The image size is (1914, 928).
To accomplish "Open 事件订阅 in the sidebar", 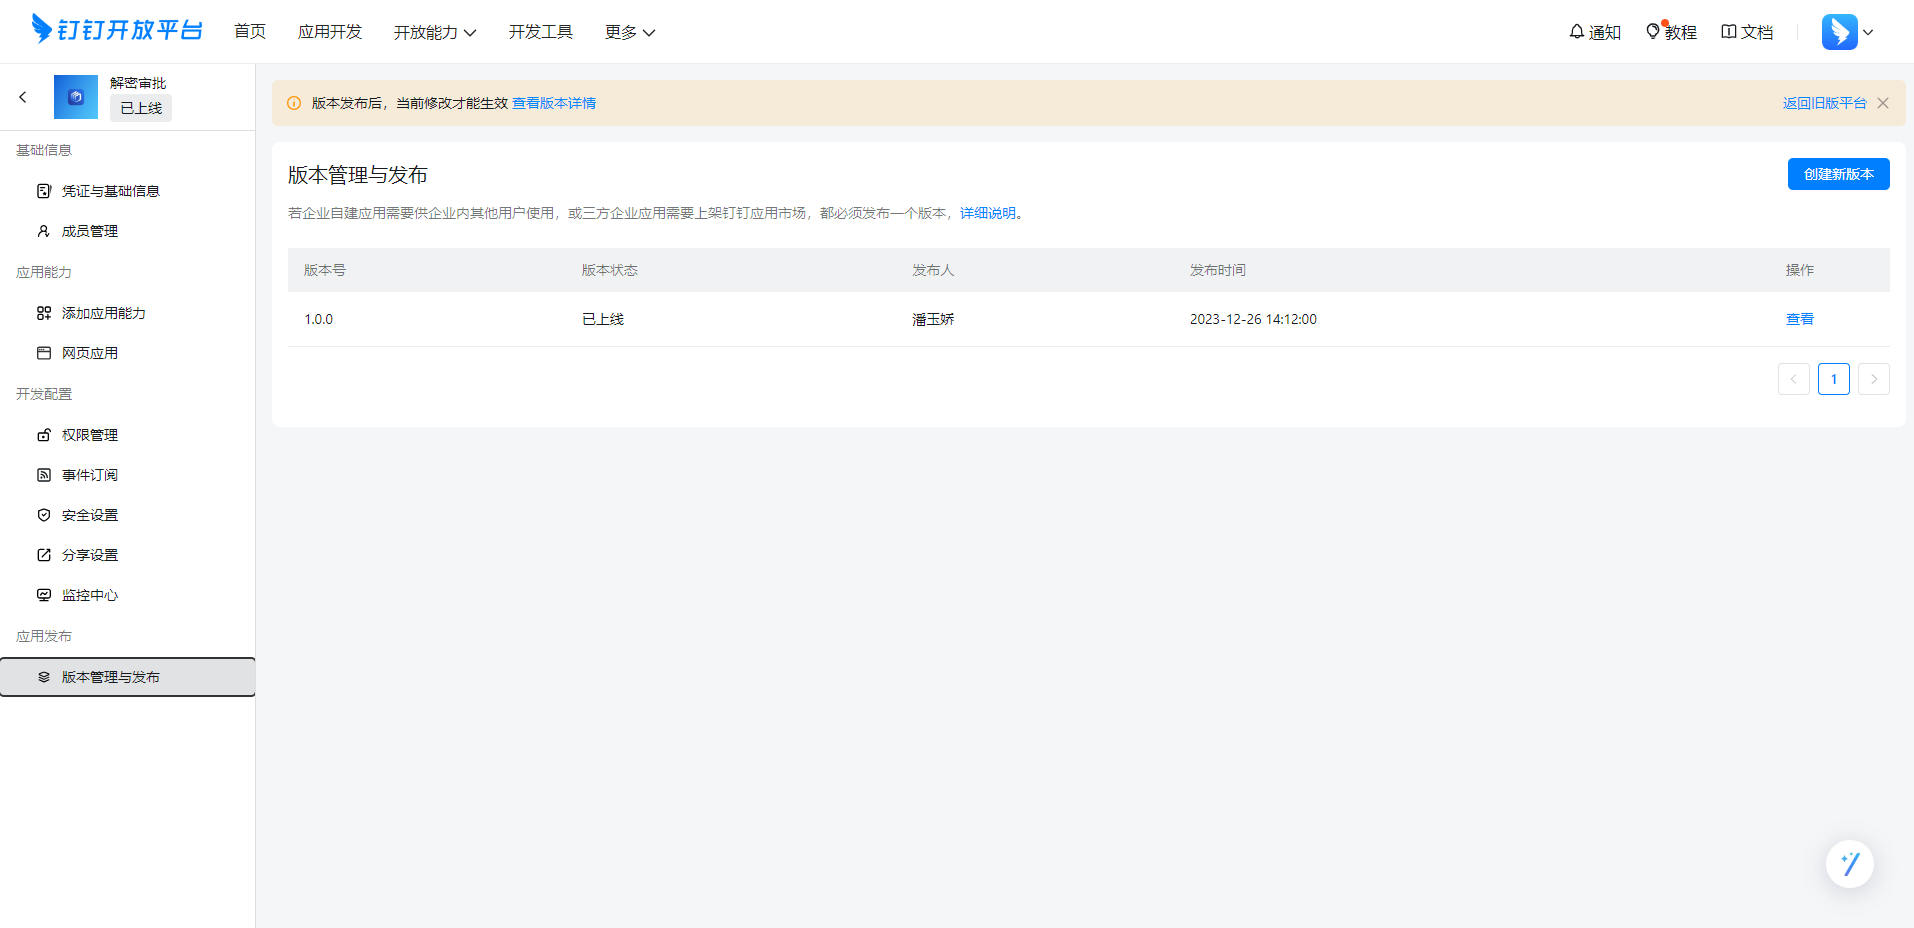I will (x=90, y=475).
